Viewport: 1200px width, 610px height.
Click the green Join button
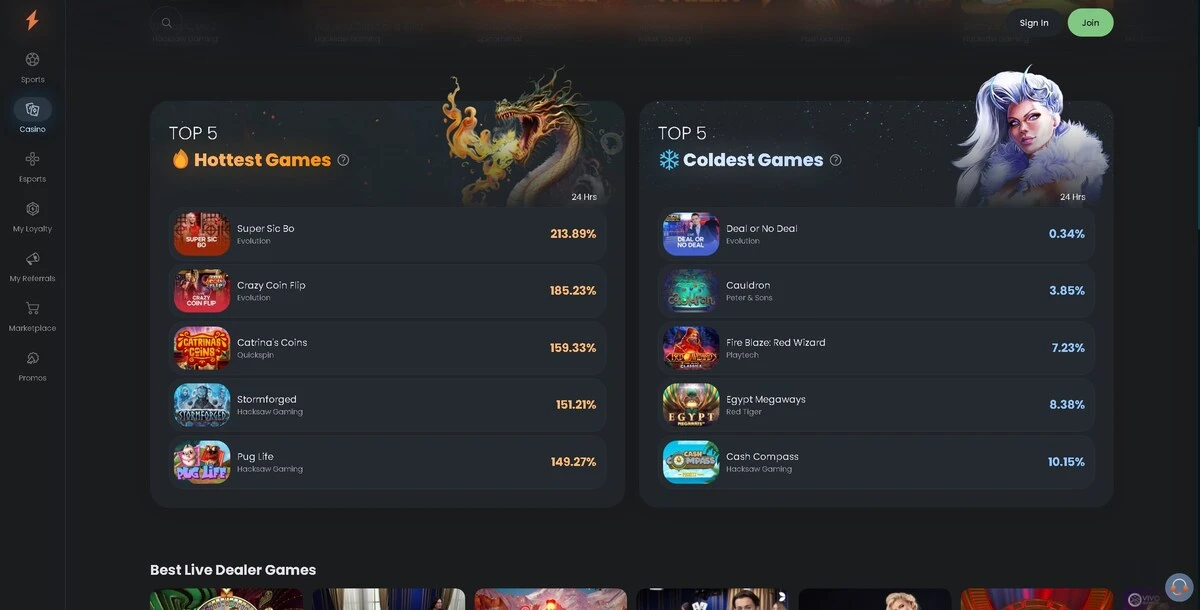coord(1090,22)
